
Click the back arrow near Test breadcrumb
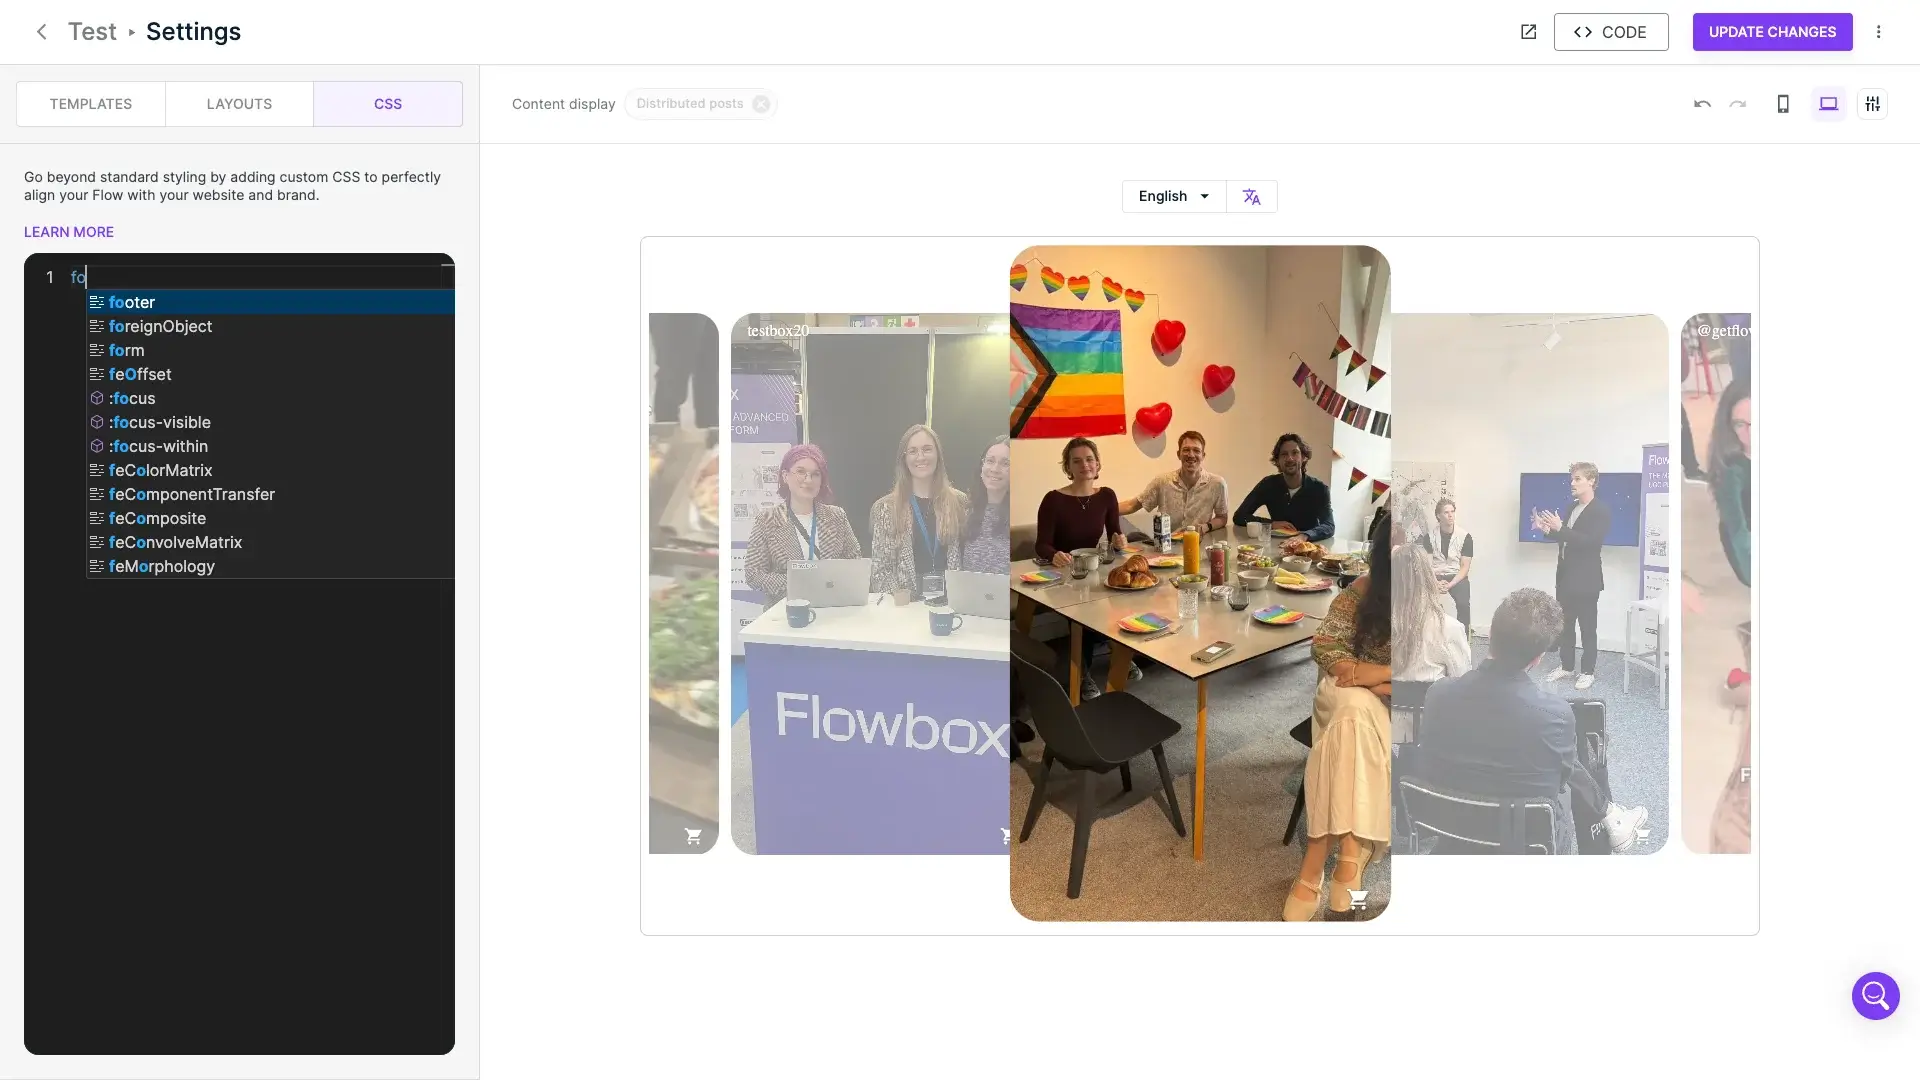pos(41,31)
